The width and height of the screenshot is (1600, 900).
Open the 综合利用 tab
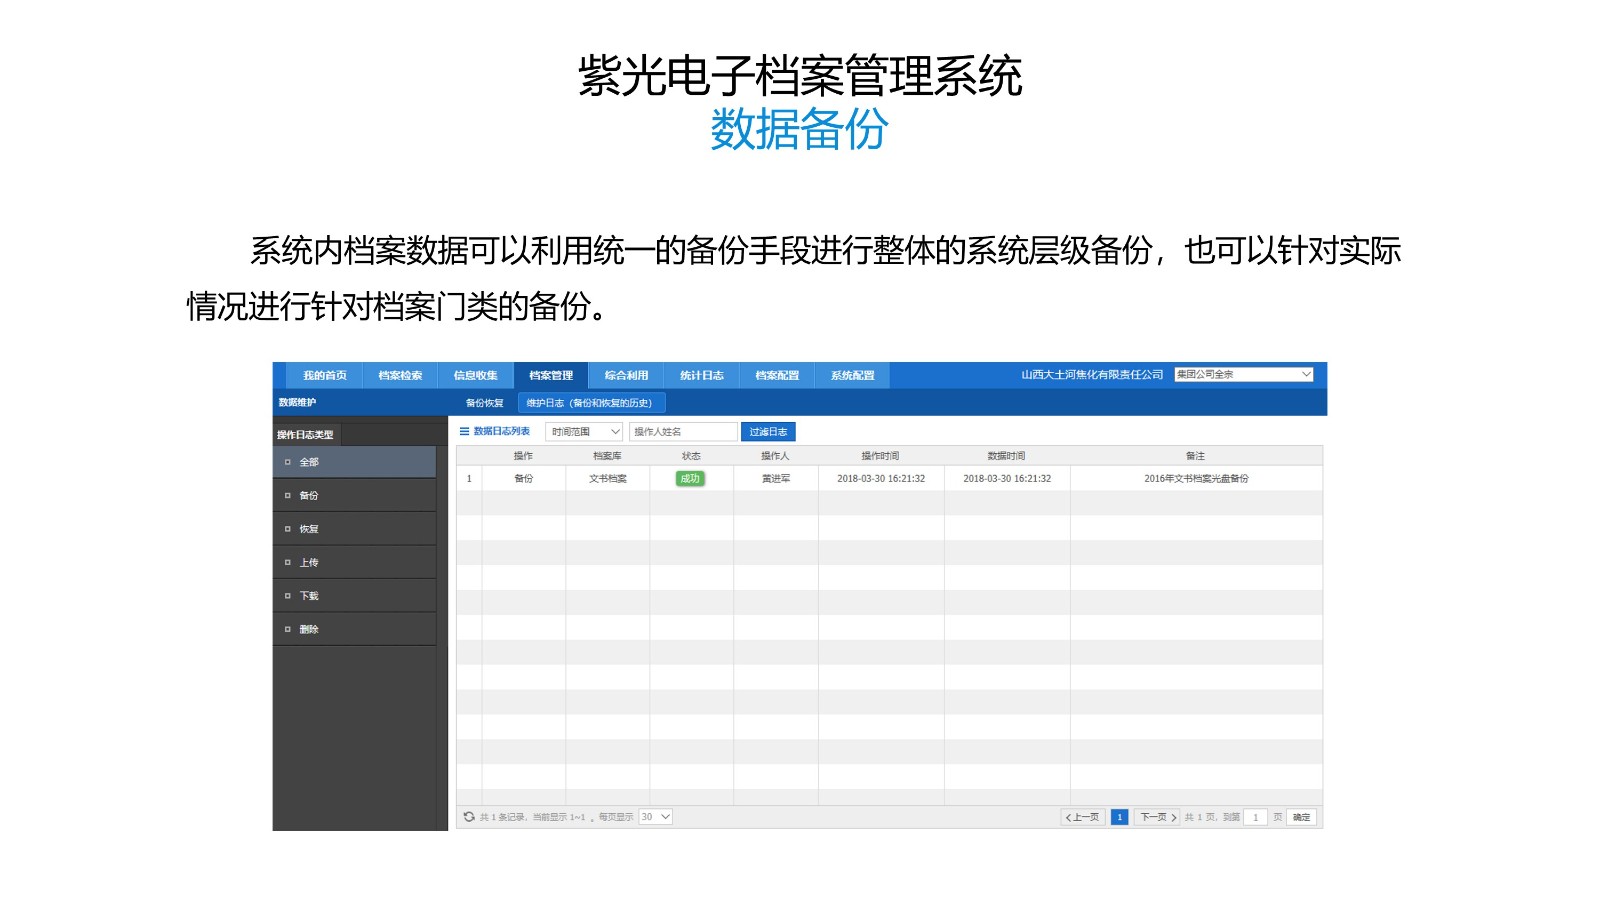tap(626, 376)
